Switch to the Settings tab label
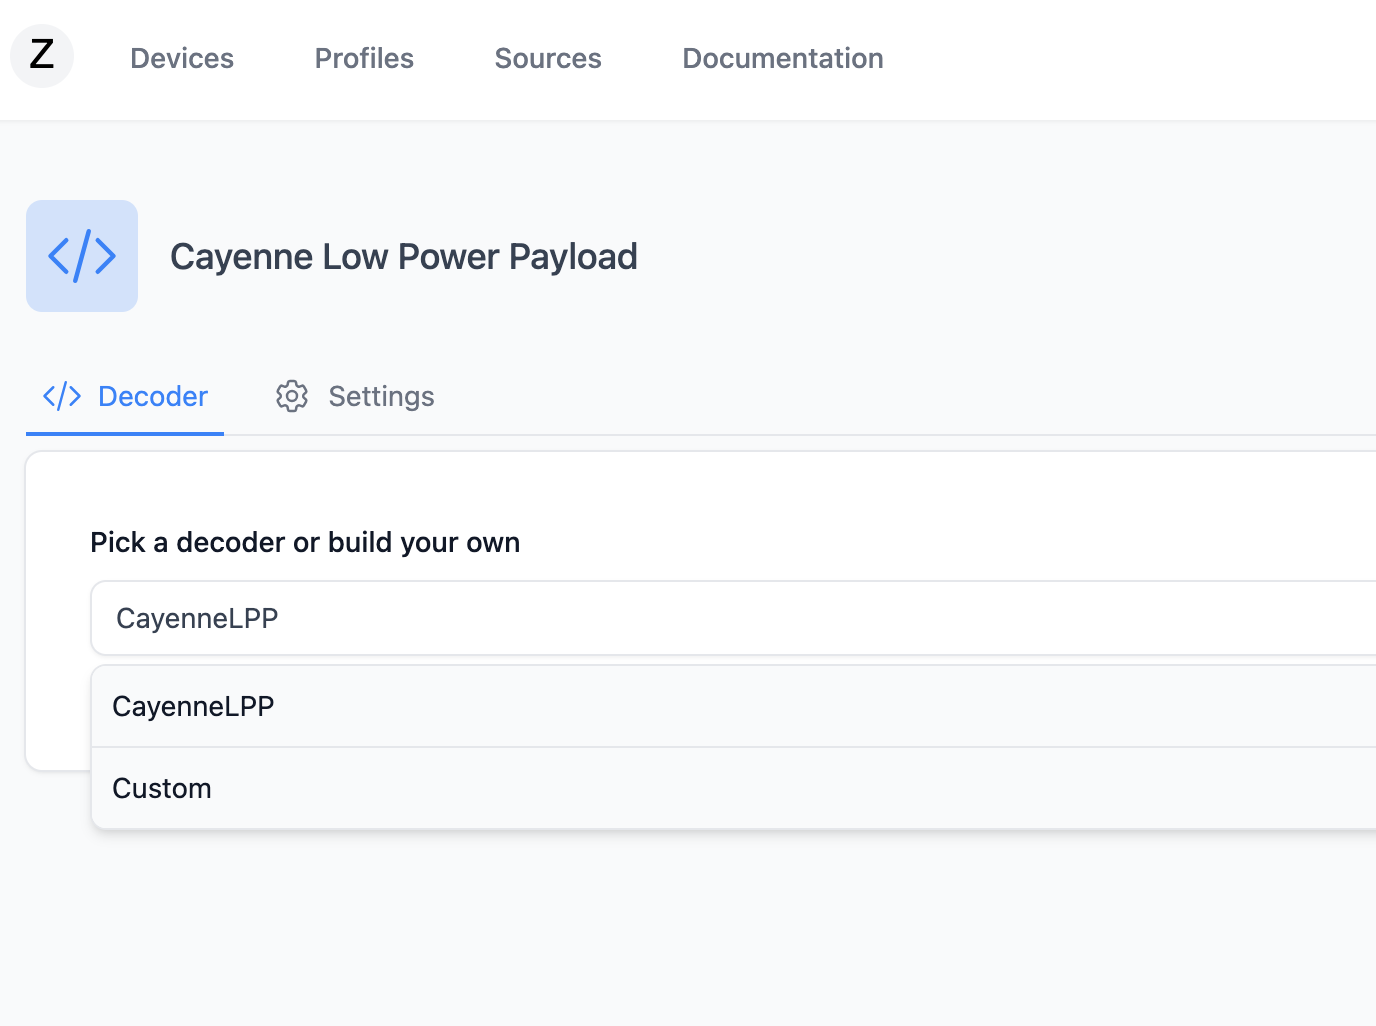 (381, 396)
